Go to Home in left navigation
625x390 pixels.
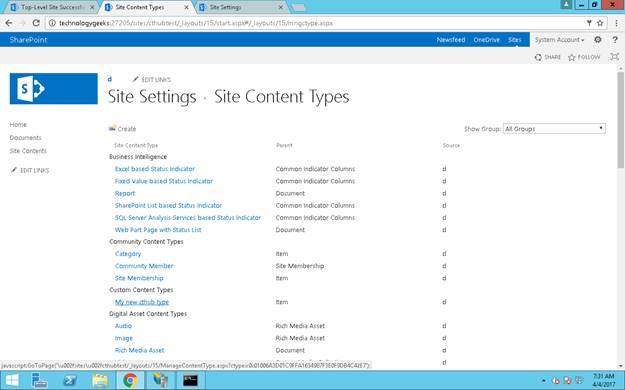[18, 124]
